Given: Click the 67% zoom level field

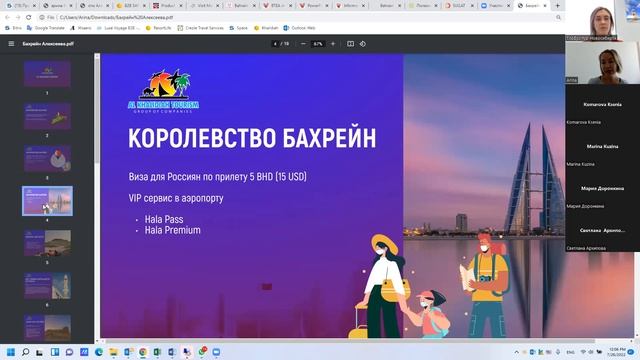Looking at the screenshot, I should click(318, 44).
